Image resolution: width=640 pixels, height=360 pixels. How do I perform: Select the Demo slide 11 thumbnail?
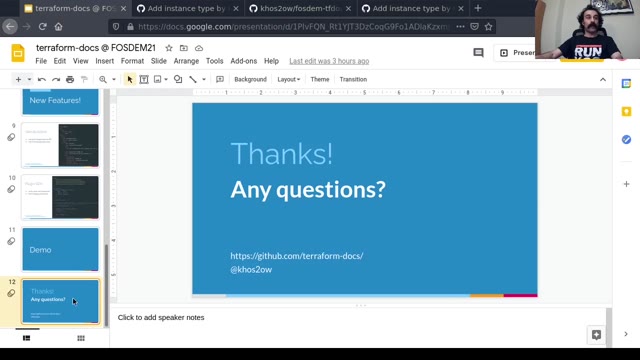click(x=60, y=249)
